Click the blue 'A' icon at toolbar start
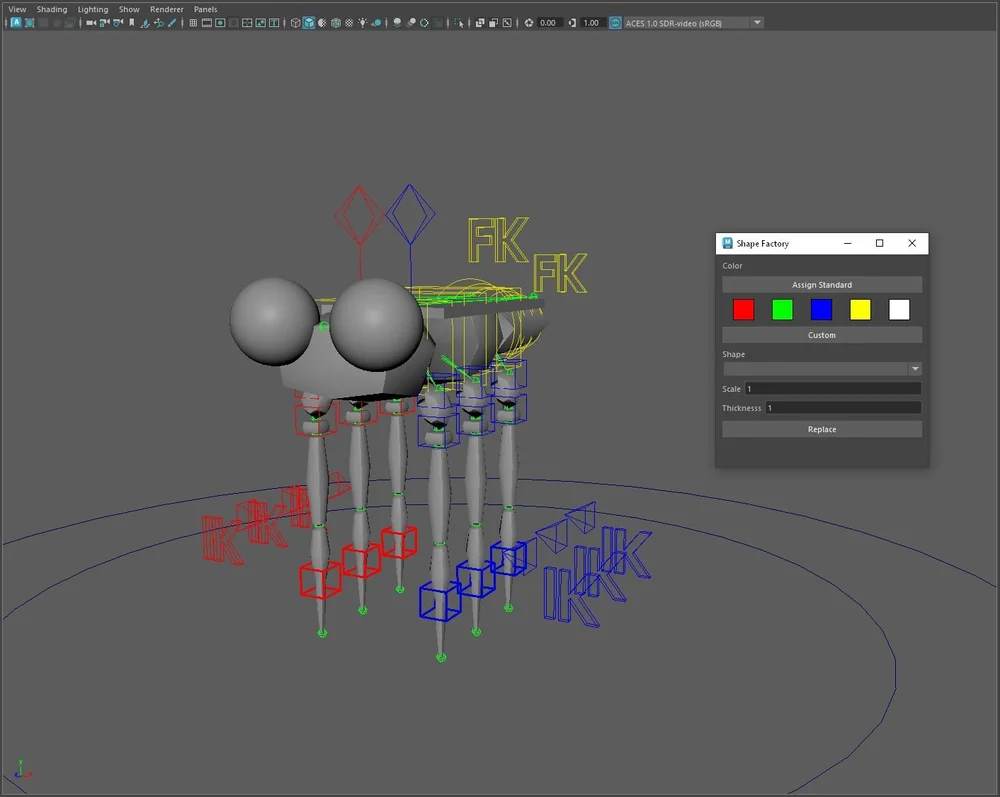The height and width of the screenshot is (797, 1000). 16,23
